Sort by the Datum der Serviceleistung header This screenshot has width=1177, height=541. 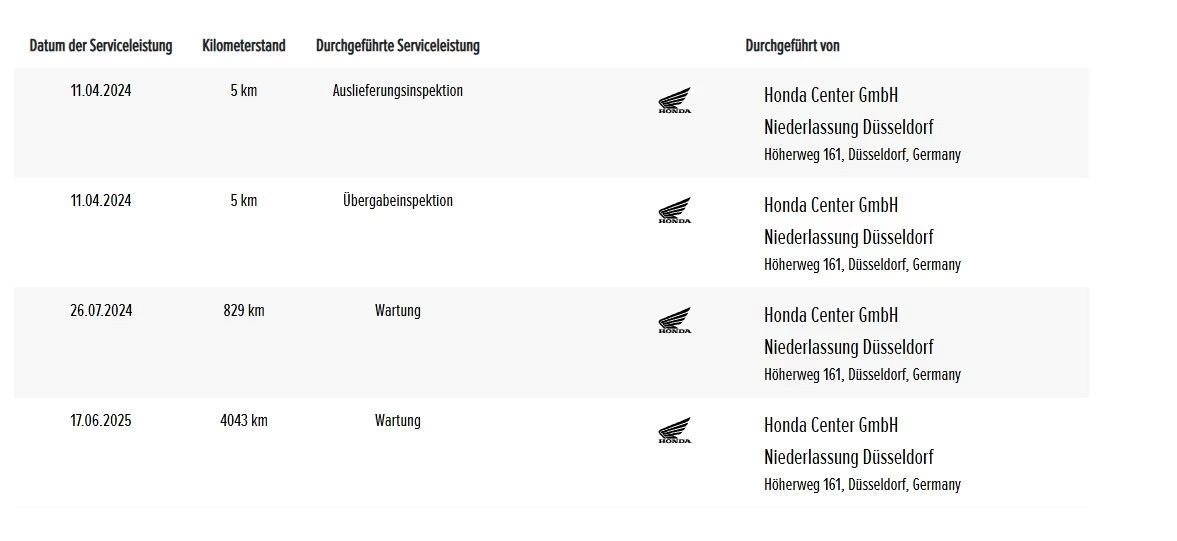[x=101, y=46]
